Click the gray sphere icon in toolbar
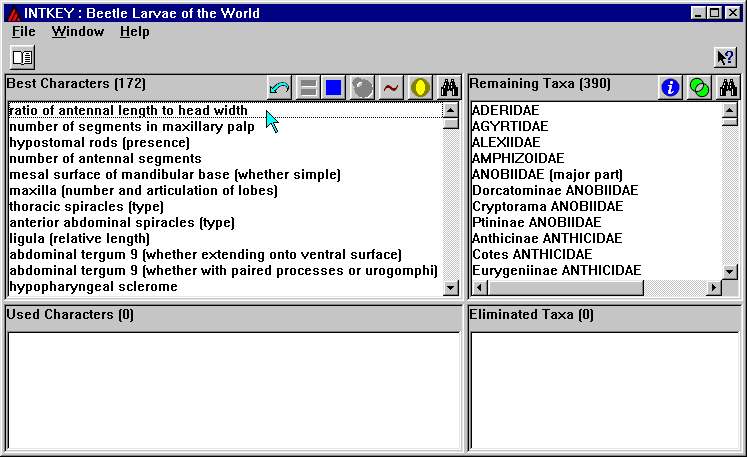Screen dimensions: 747x457 (x=363, y=88)
